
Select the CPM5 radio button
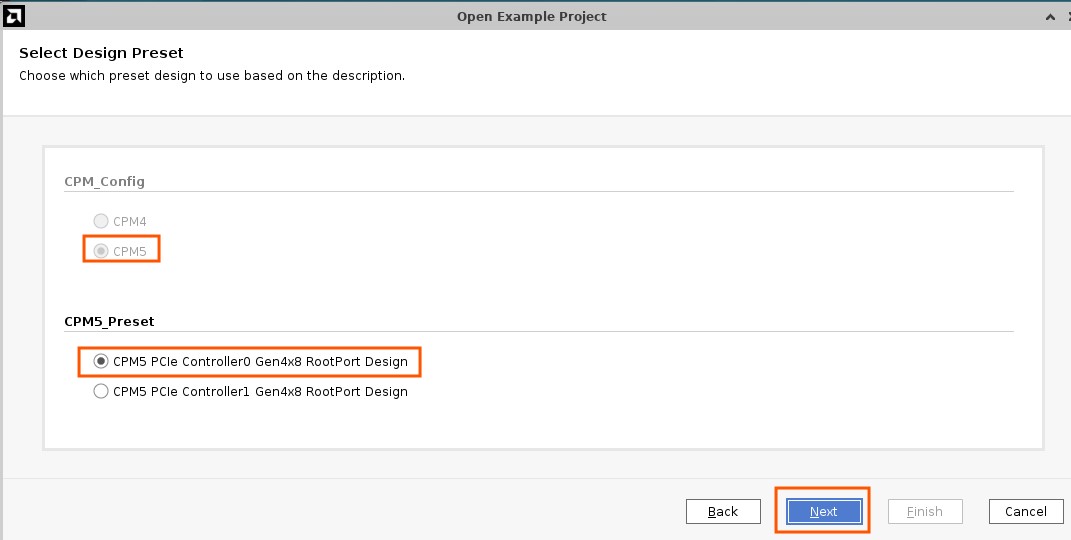coord(100,251)
